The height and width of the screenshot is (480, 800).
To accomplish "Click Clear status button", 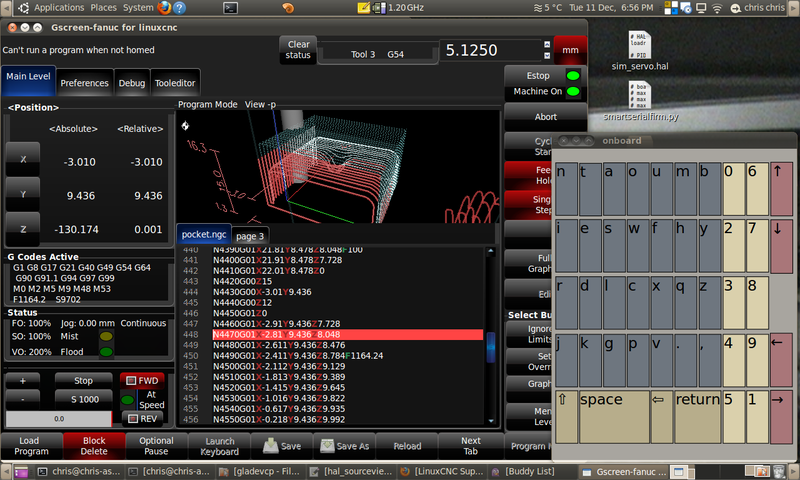I will click(298, 50).
